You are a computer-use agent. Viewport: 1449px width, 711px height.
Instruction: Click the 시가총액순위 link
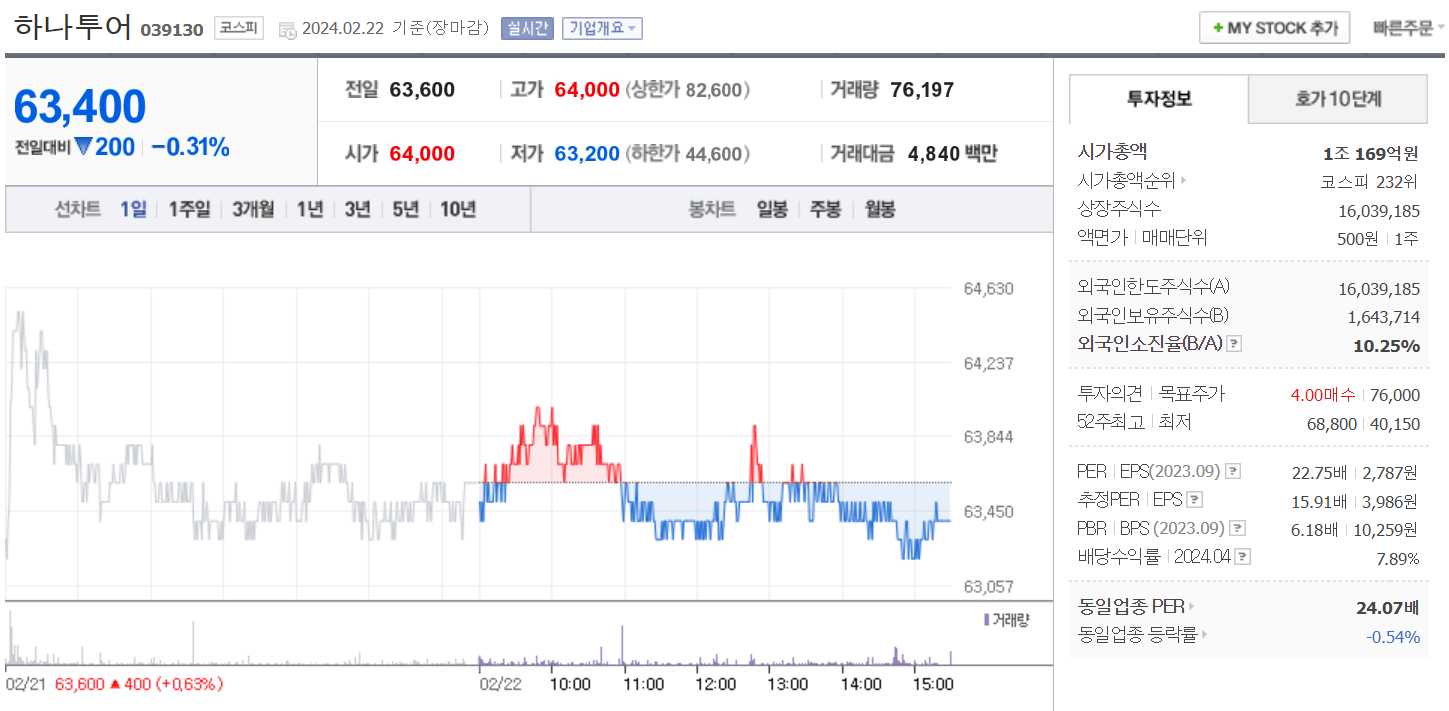pyautogui.click(x=1126, y=181)
